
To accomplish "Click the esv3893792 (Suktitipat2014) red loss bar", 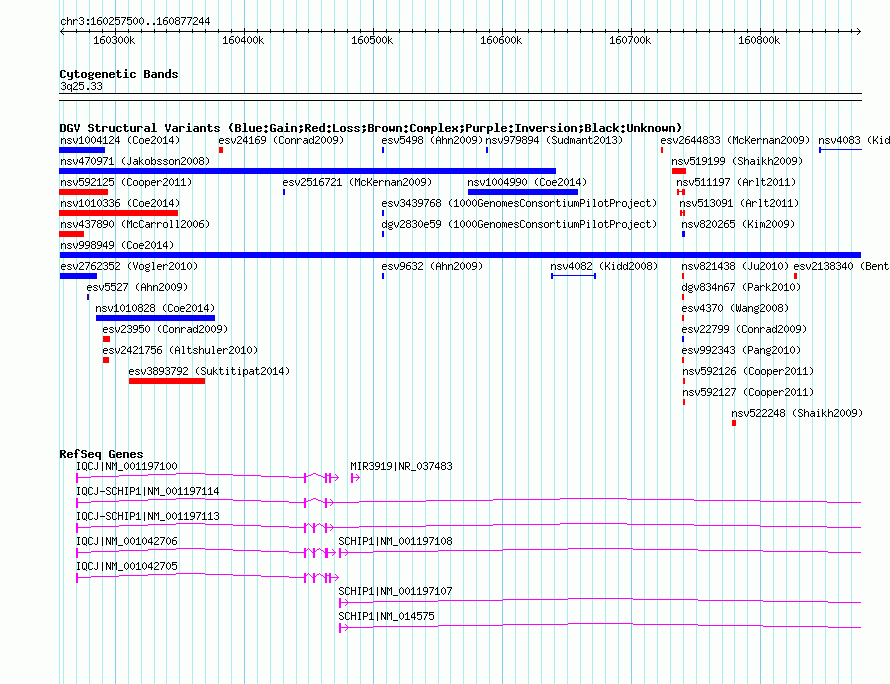I will point(167,381).
